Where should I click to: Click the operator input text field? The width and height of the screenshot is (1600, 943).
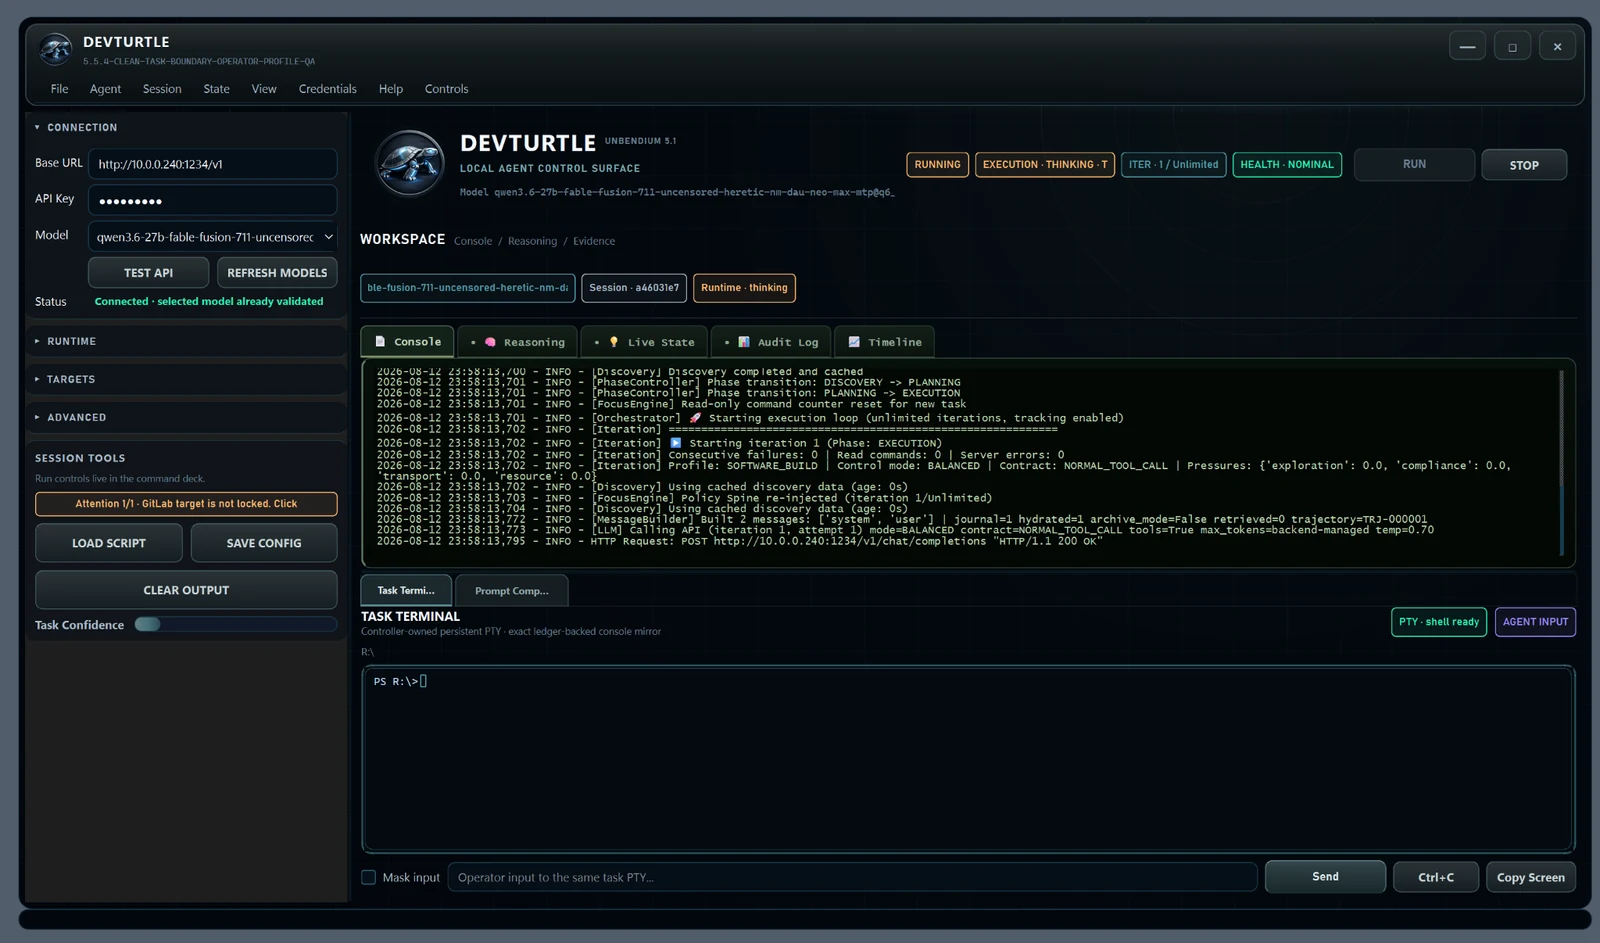(852, 877)
